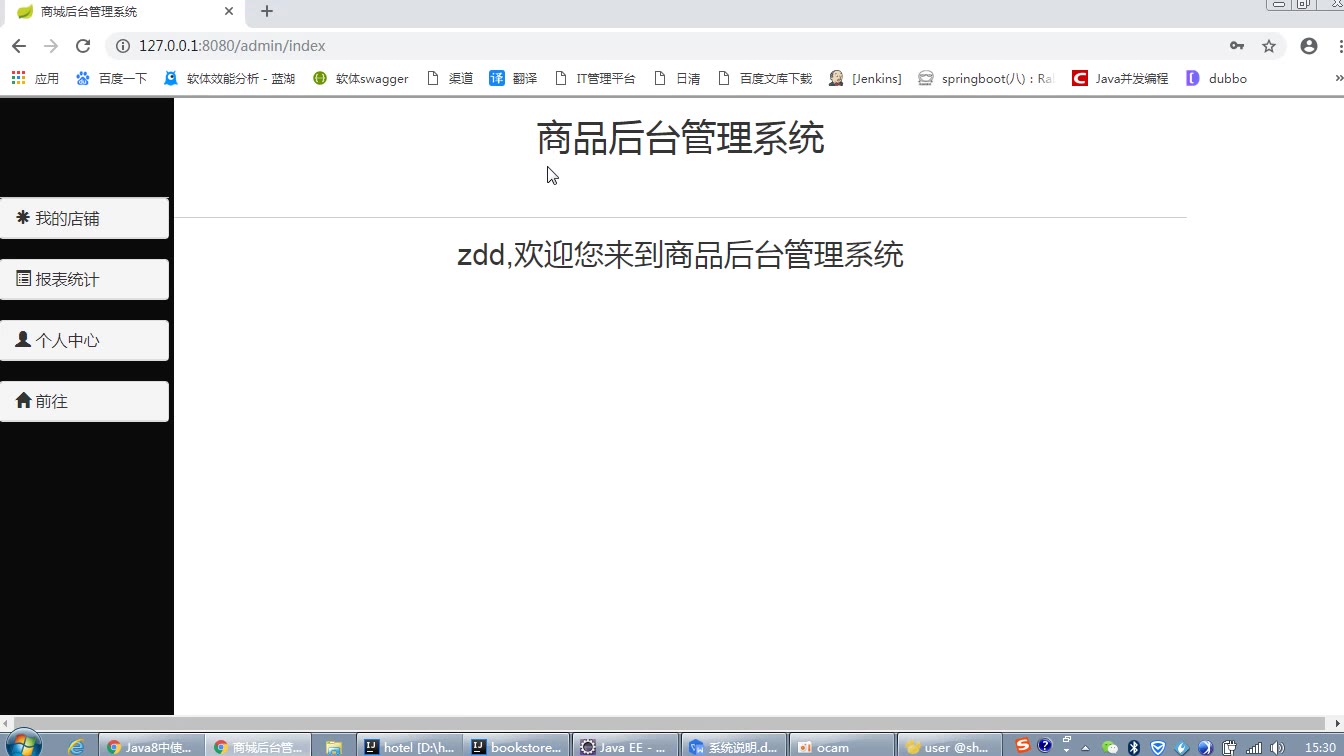Open the 软体swagger bookmark
This screenshot has width=1344, height=756.
360,78
